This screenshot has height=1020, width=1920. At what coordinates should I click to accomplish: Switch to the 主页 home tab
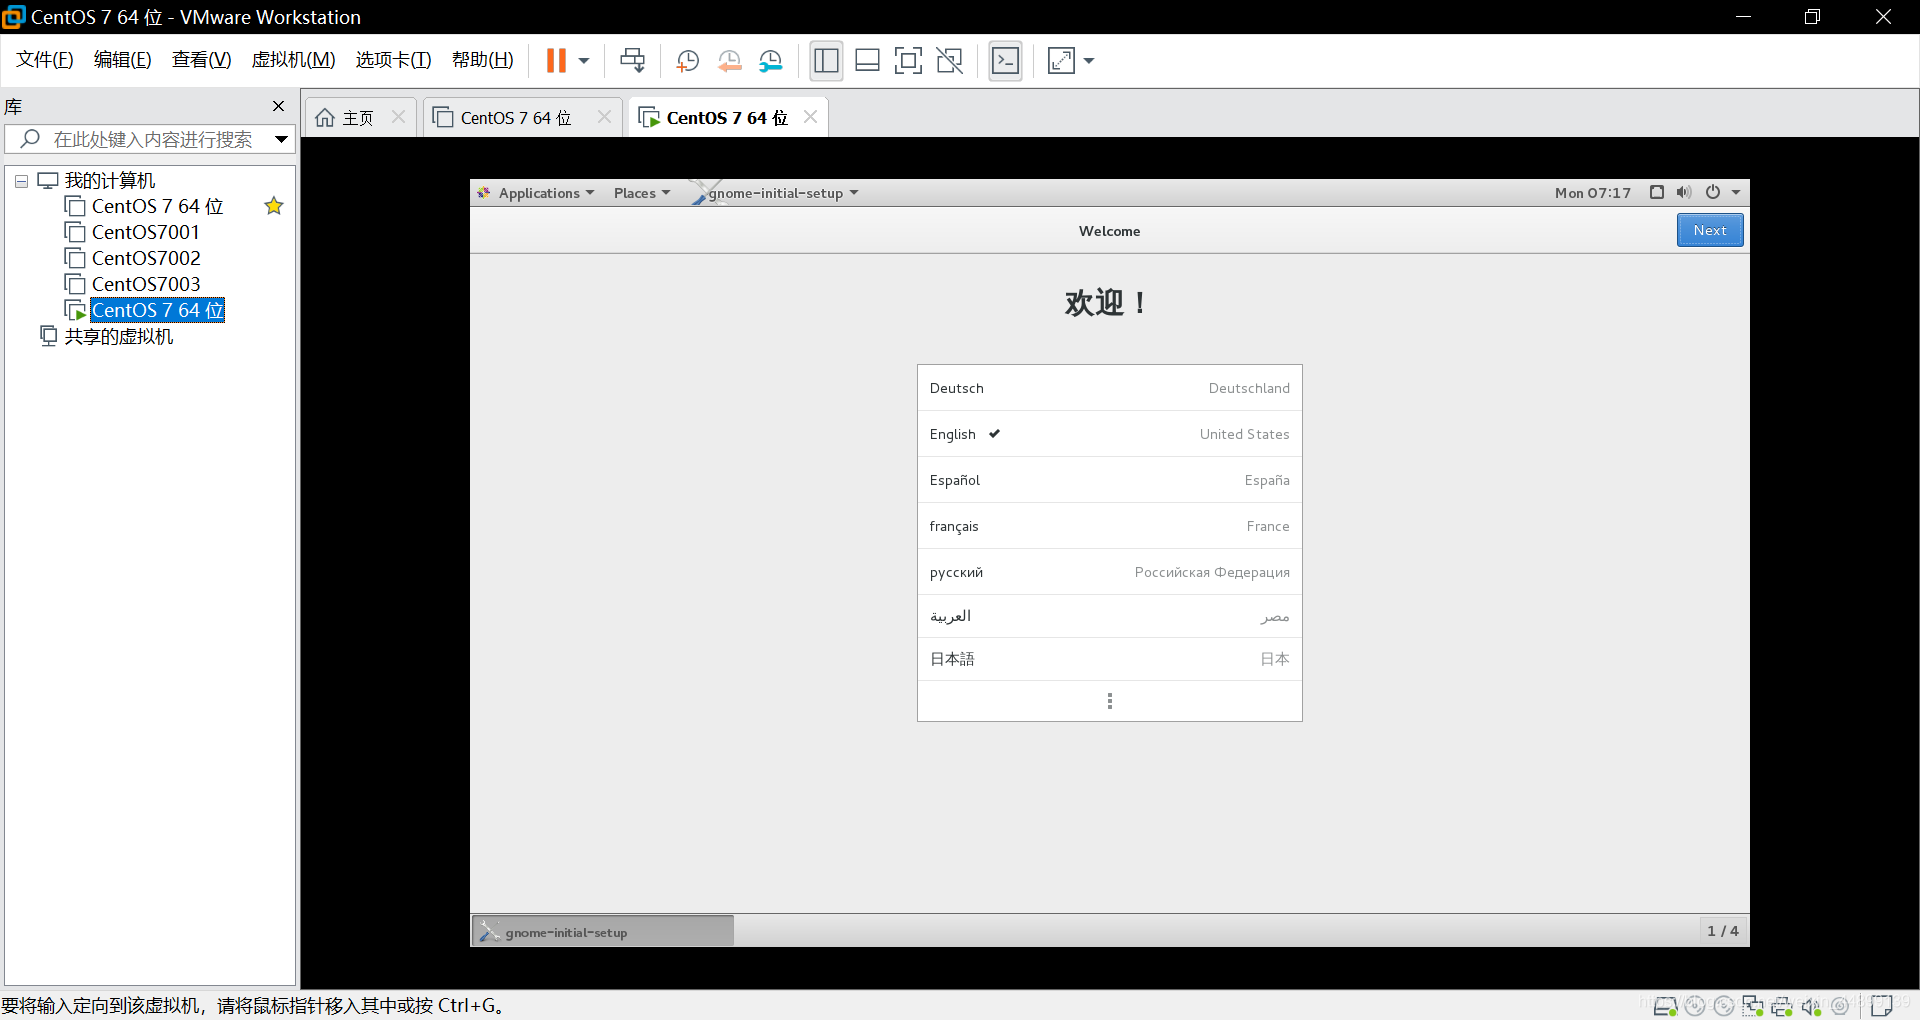(x=345, y=118)
